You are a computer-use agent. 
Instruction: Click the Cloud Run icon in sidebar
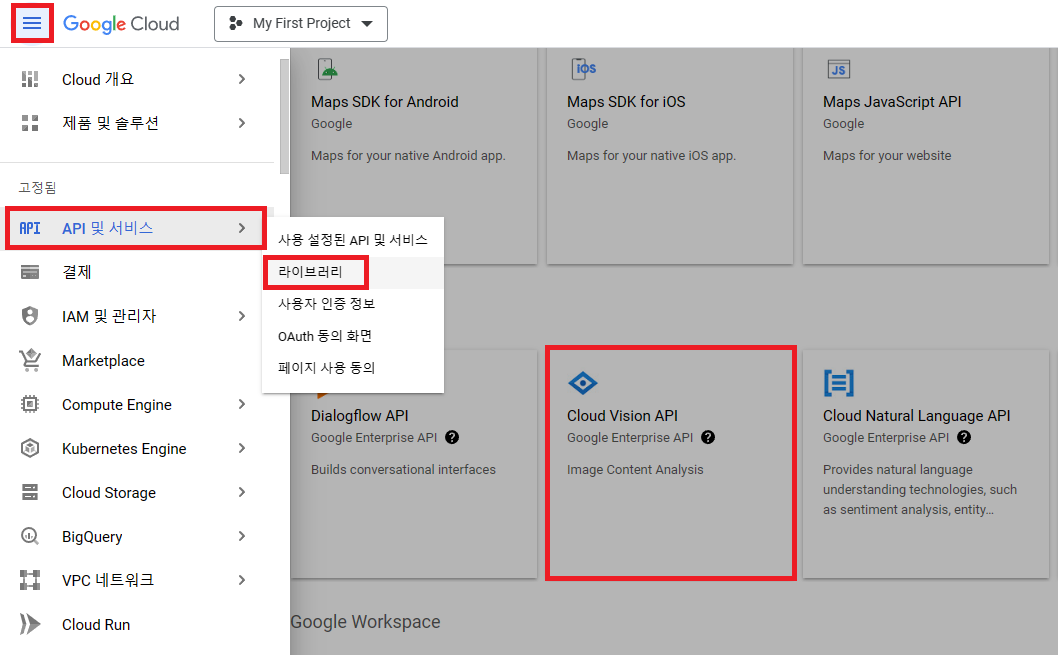click(30, 625)
